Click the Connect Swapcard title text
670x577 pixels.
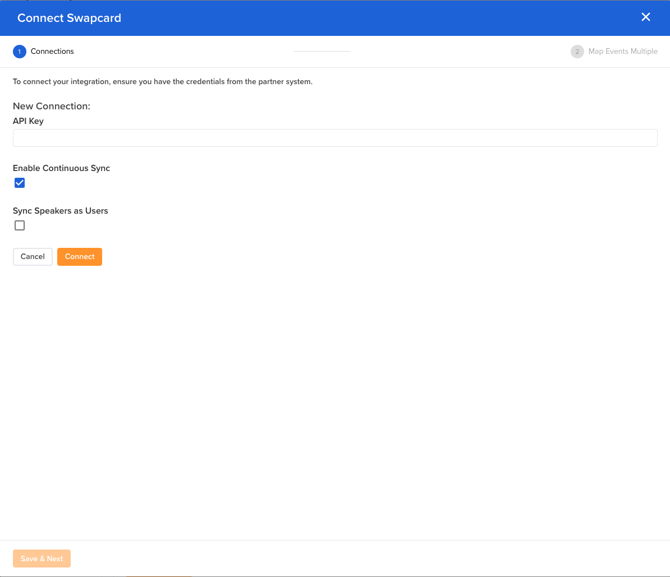[69, 18]
